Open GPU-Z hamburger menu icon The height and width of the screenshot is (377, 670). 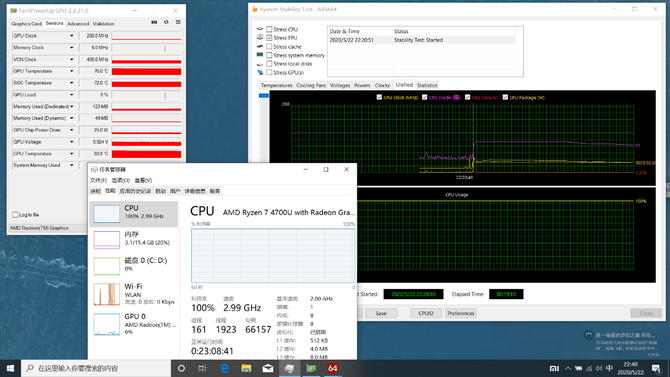[x=178, y=22]
